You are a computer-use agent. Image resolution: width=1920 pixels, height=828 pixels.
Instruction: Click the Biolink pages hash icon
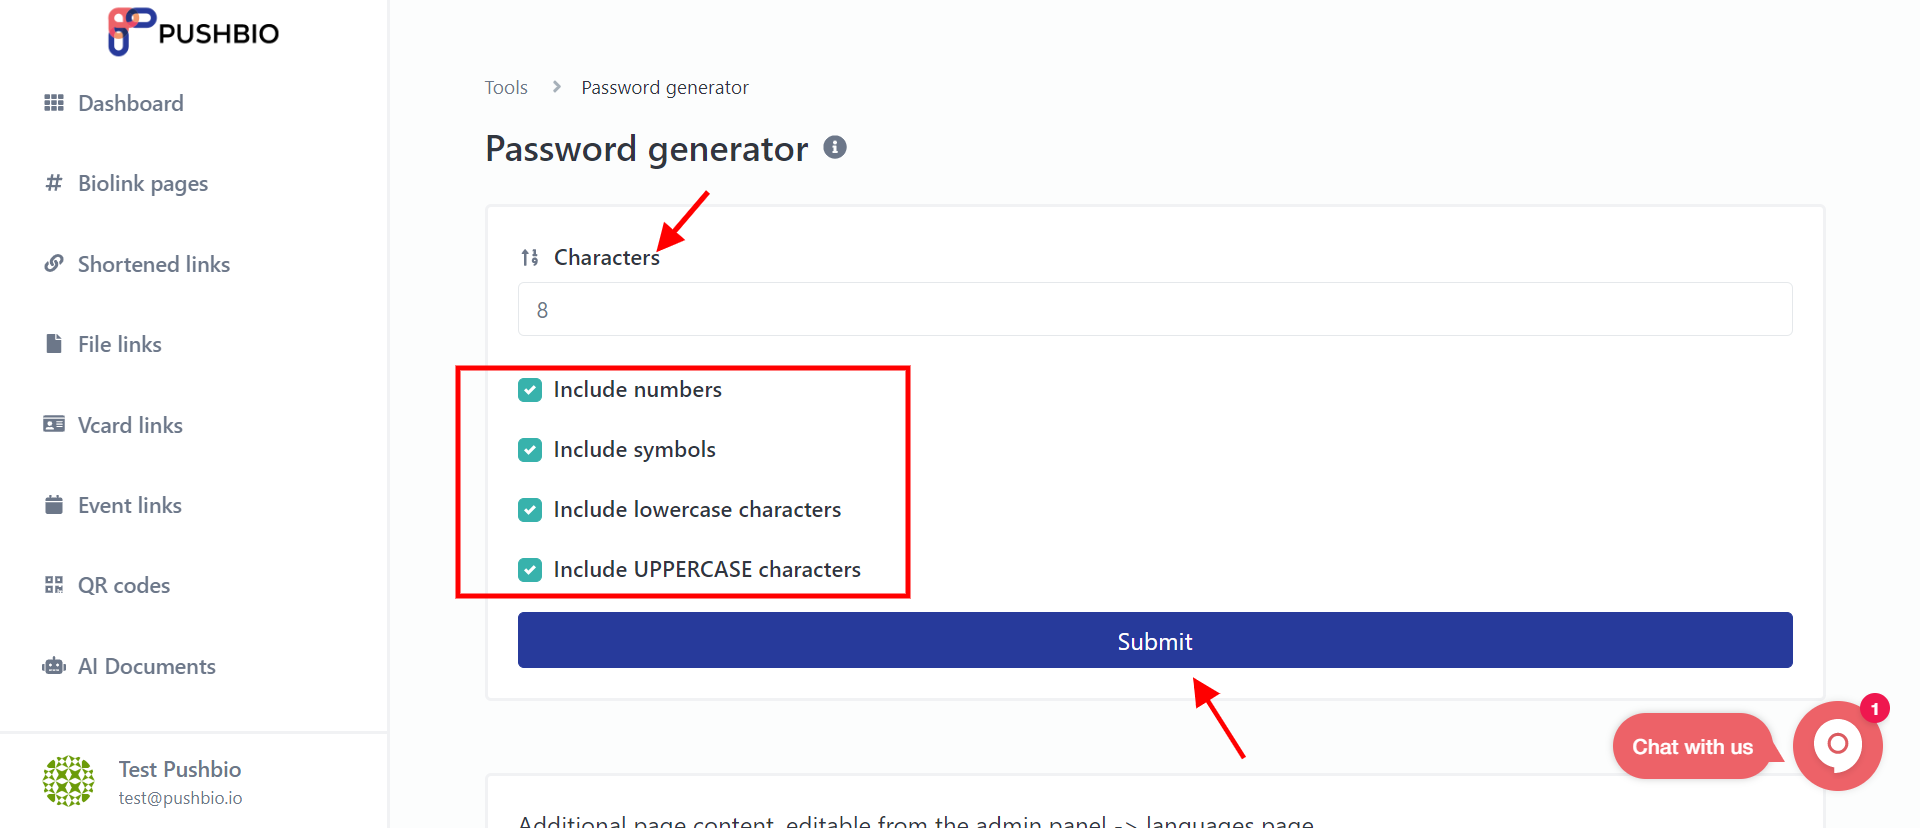54,183
